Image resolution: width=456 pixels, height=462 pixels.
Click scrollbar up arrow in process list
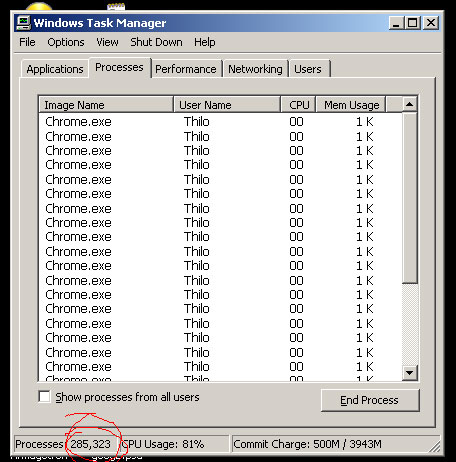coord(409,104)
